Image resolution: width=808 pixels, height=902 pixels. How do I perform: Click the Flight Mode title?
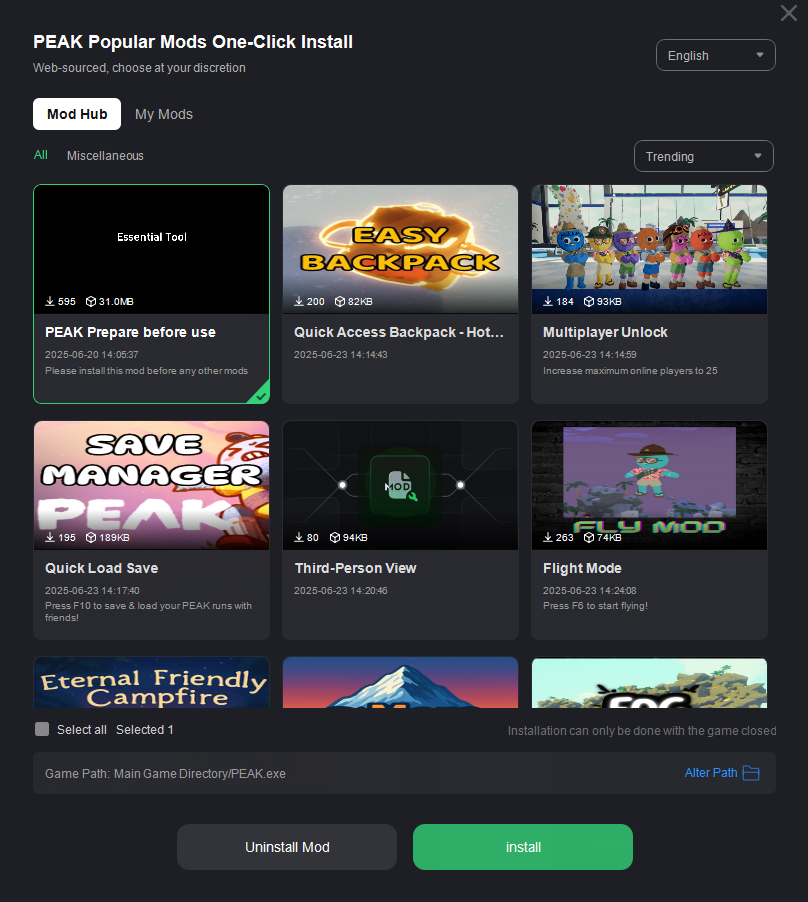pyautogui.click(x=582, y=568)
